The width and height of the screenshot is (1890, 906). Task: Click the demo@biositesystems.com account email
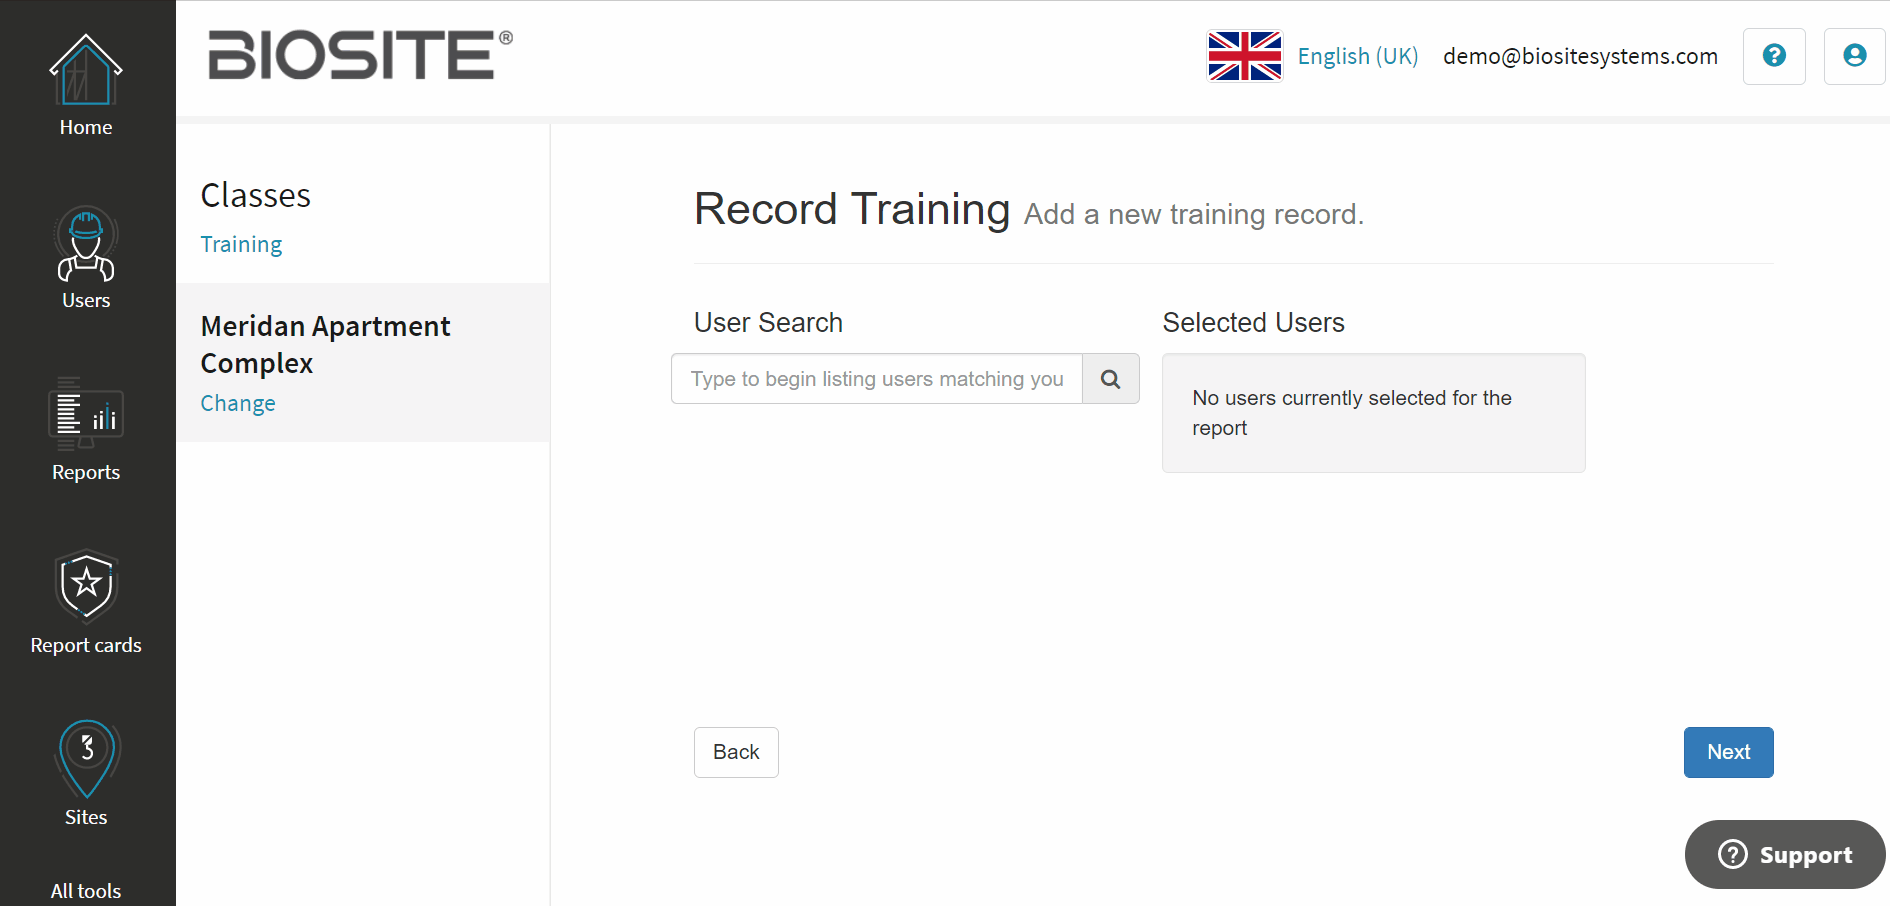point(1580,56)
